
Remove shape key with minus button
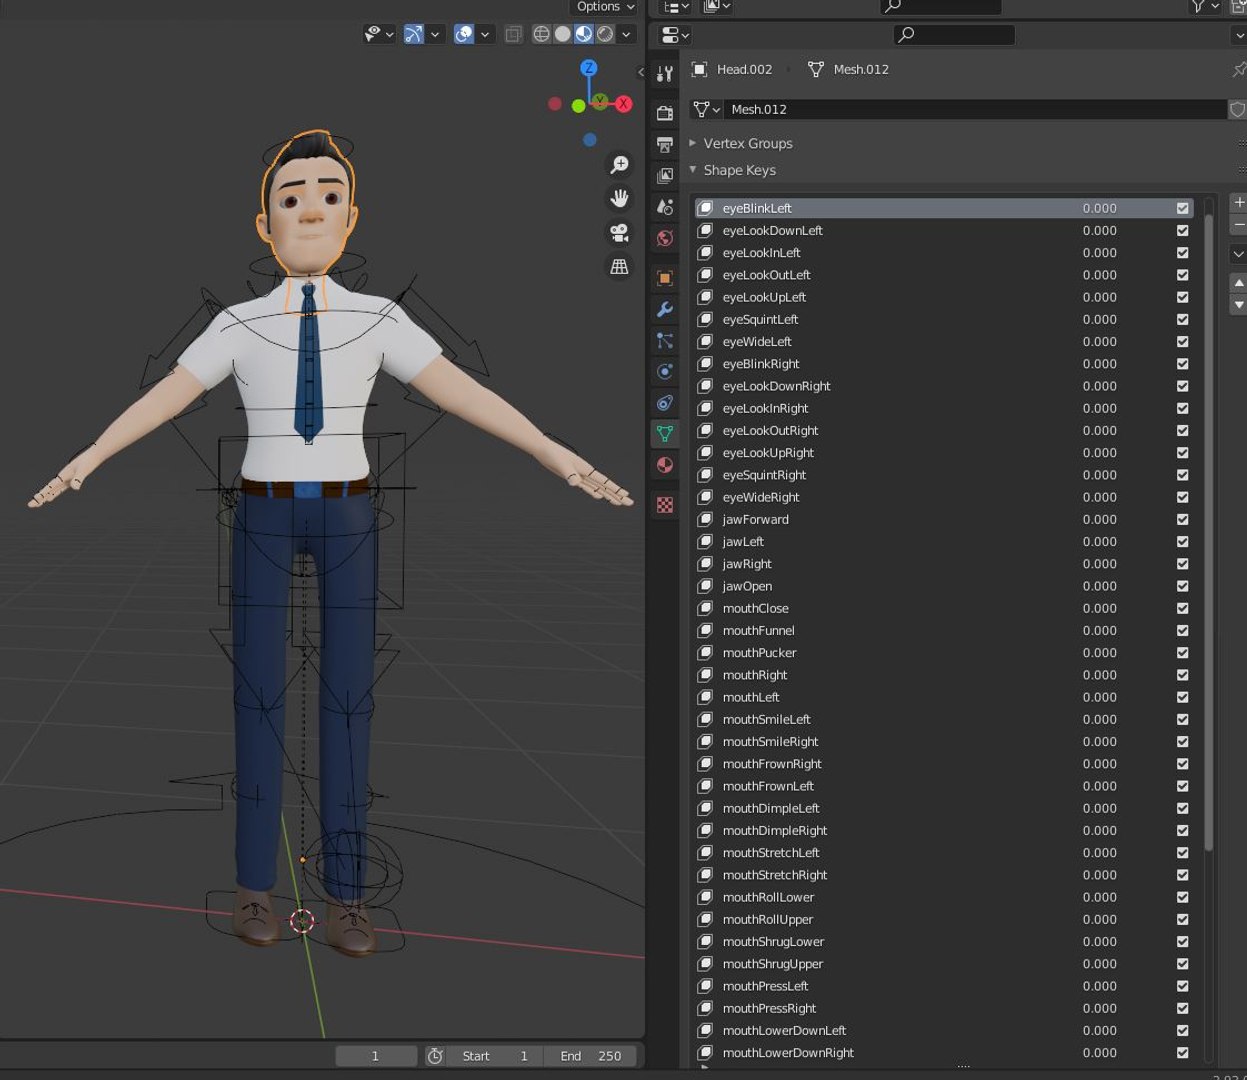(x=1239, y=225)
